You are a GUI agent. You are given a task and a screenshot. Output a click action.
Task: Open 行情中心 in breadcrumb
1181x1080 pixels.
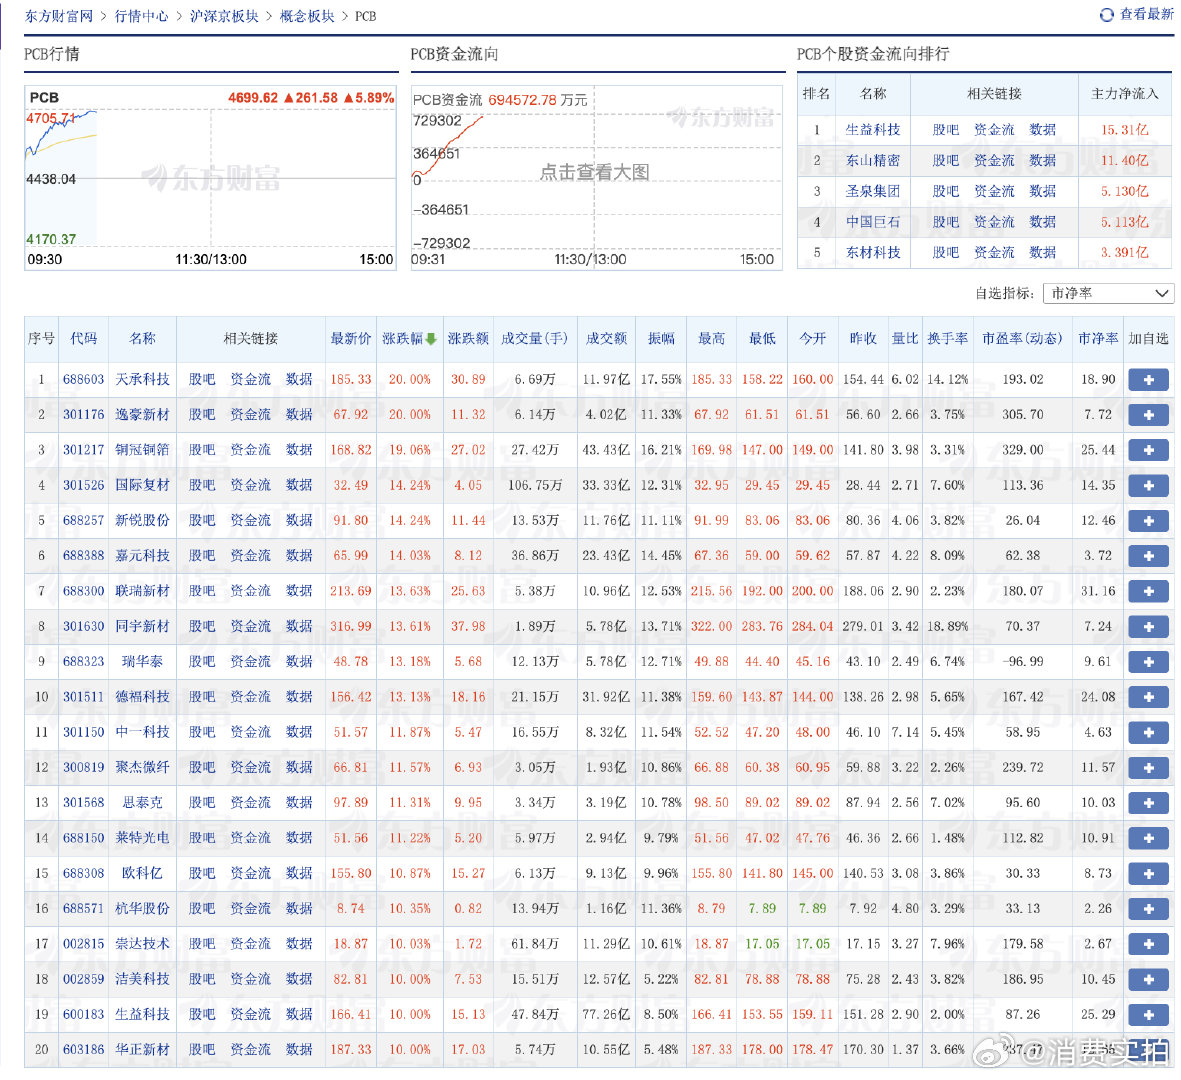[142, 16]
